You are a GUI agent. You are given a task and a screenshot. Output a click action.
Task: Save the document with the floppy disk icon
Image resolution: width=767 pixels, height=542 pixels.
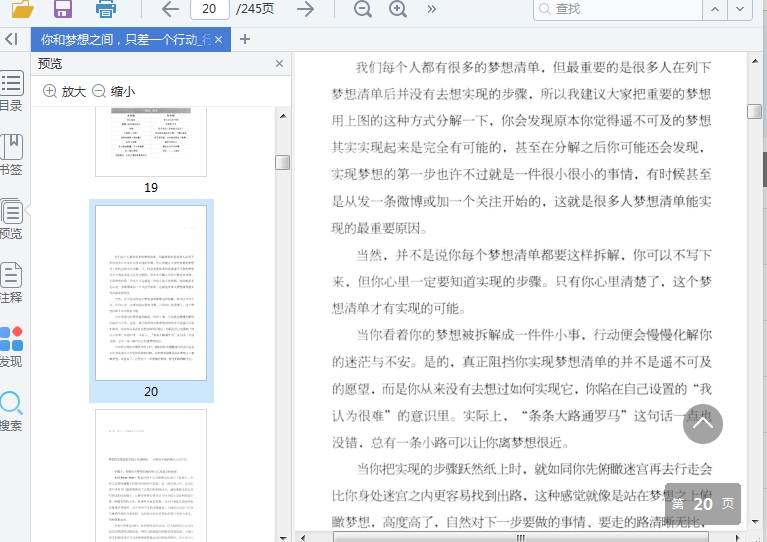63,8
